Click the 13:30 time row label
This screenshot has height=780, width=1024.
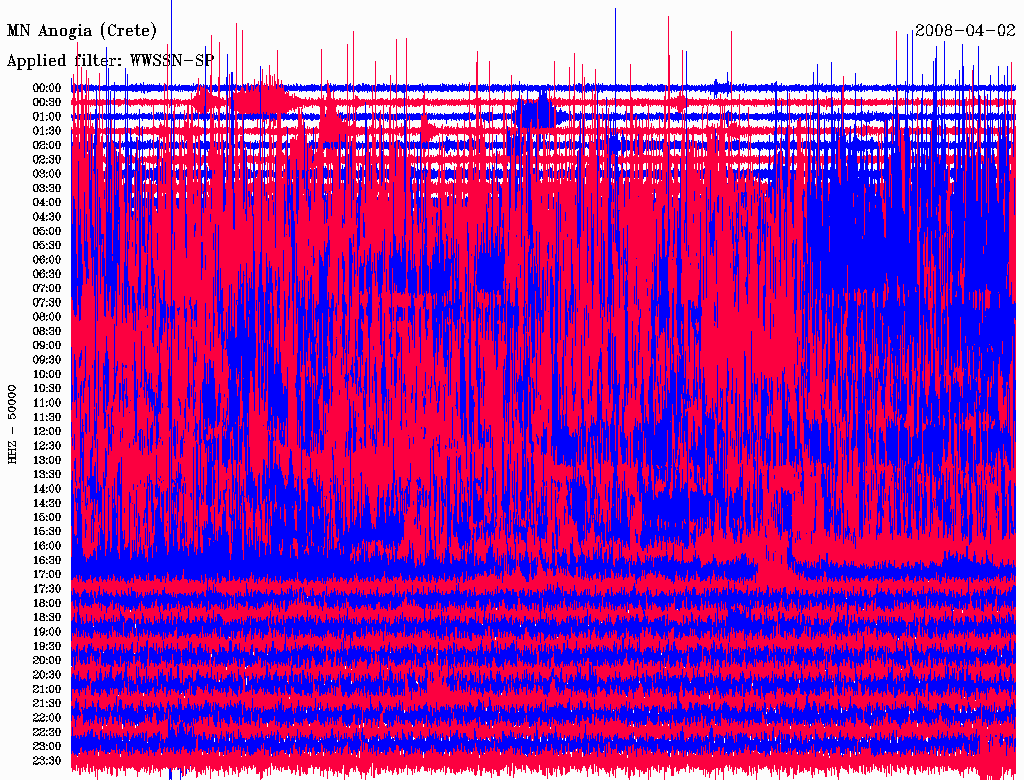point(47,474)
